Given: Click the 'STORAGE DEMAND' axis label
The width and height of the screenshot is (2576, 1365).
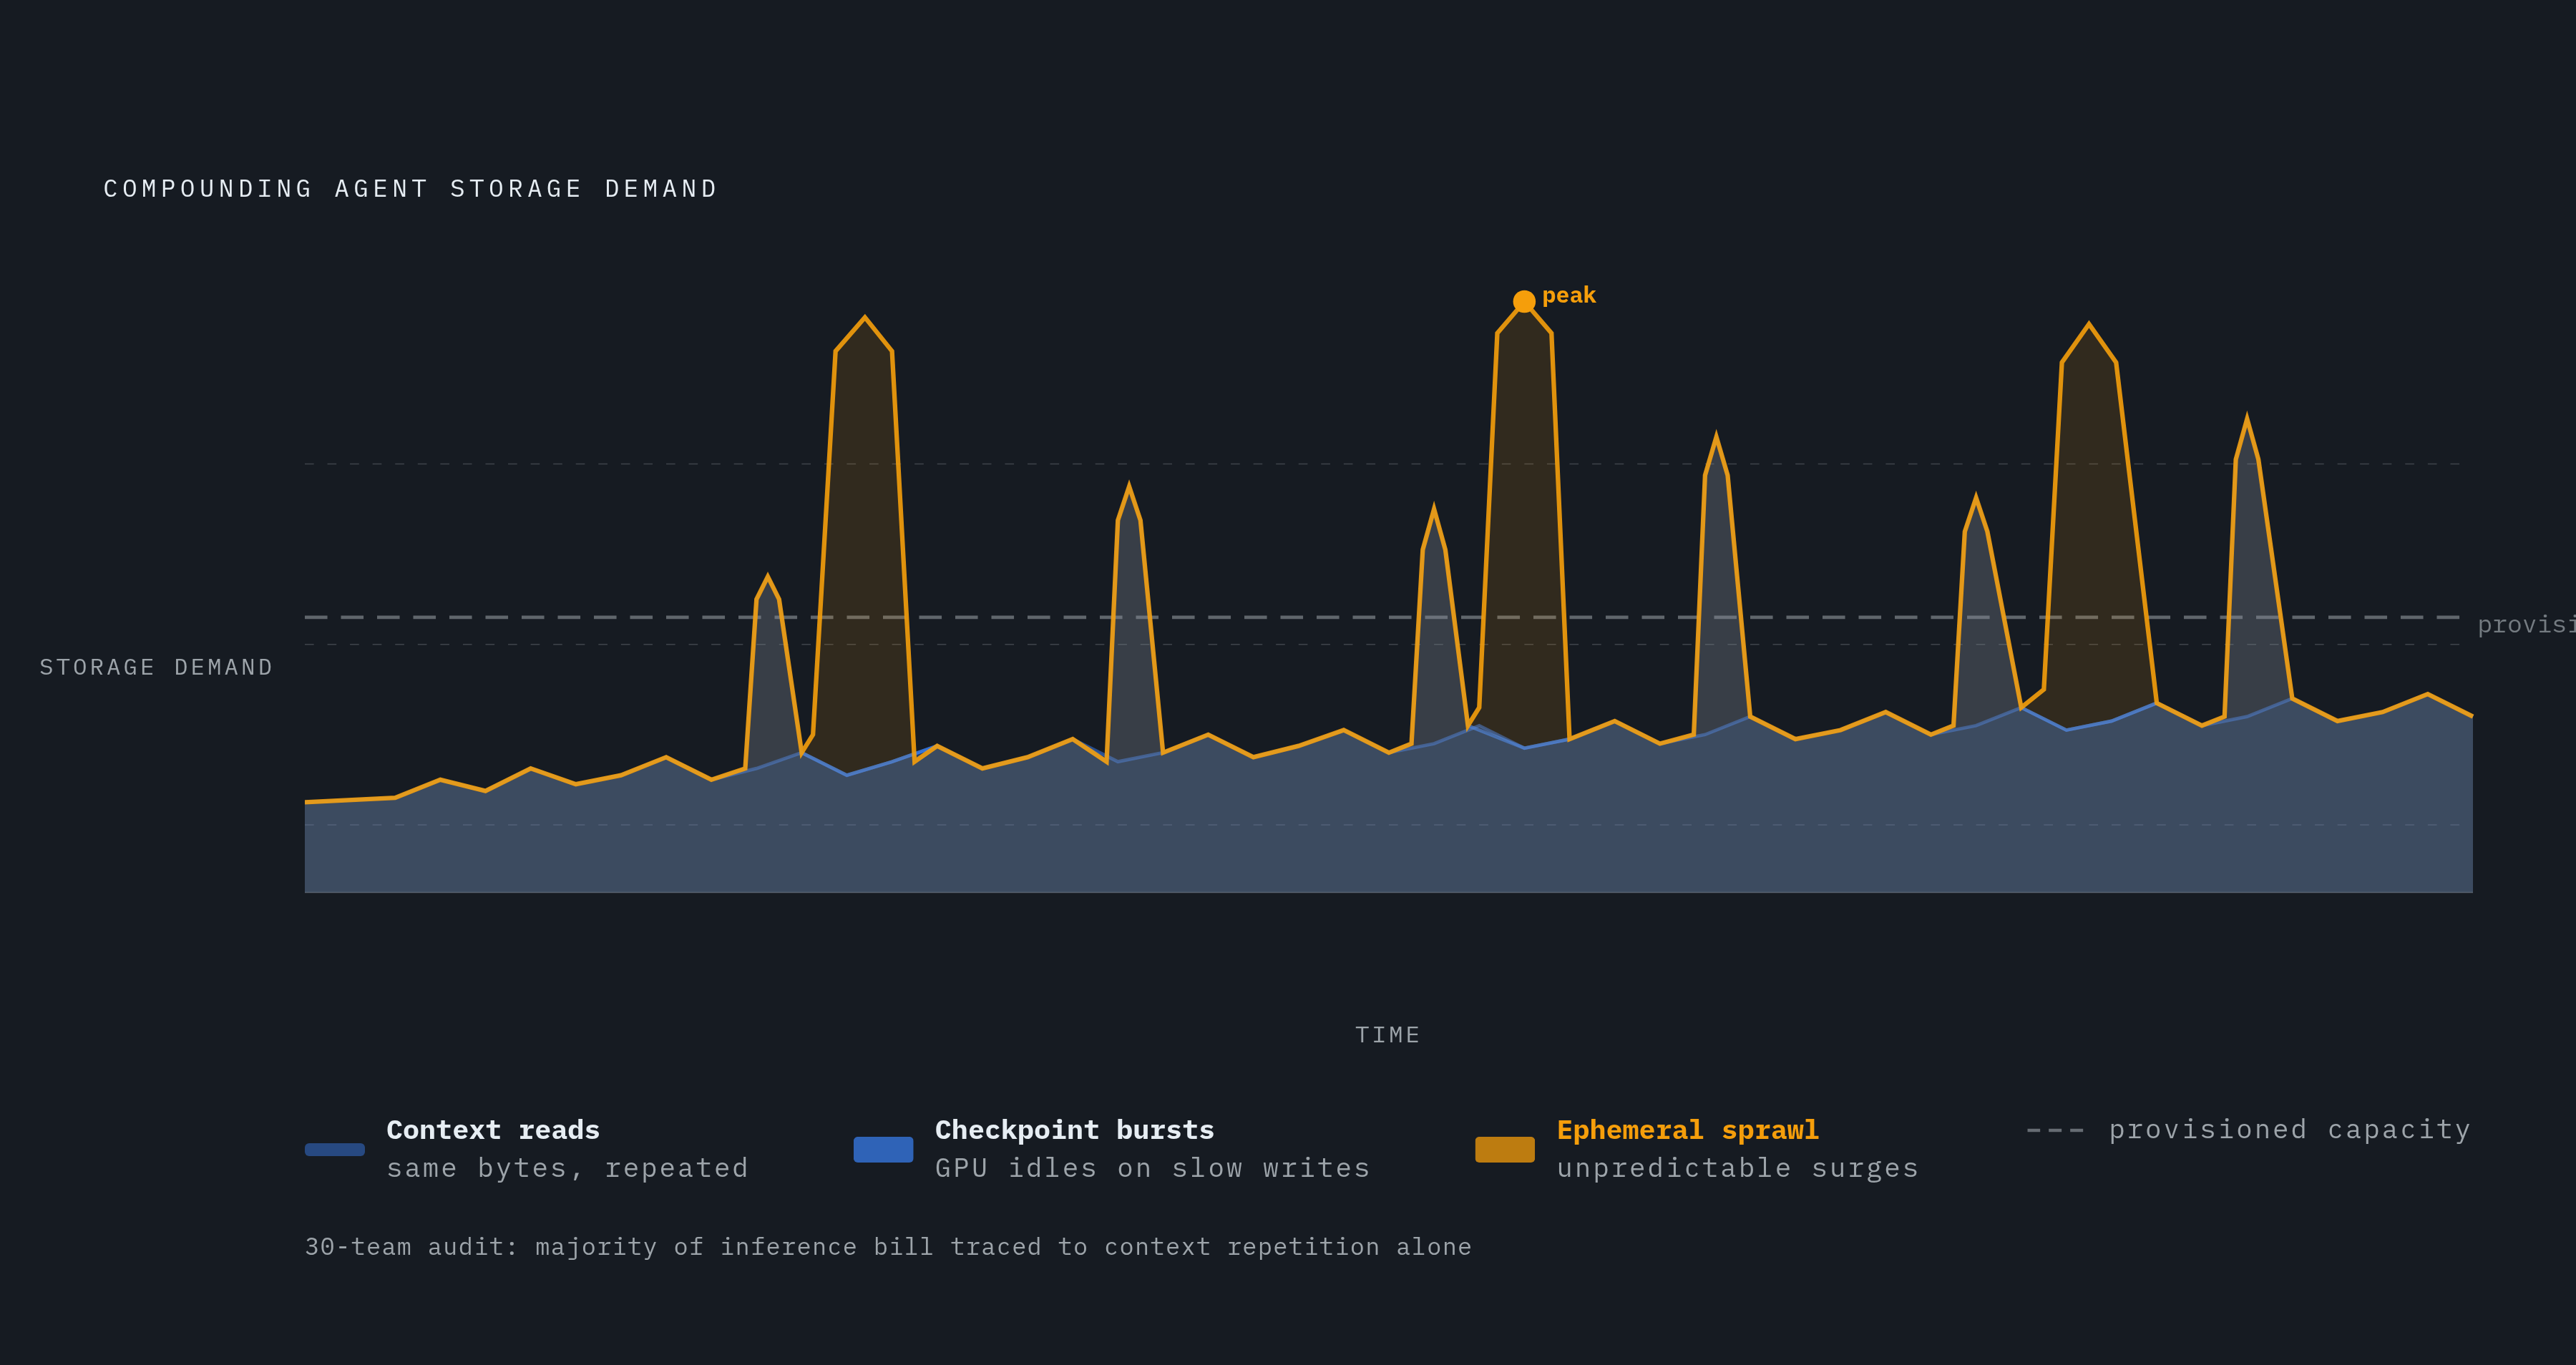Looking at the screenshot, I should click(x=156, y=667).
